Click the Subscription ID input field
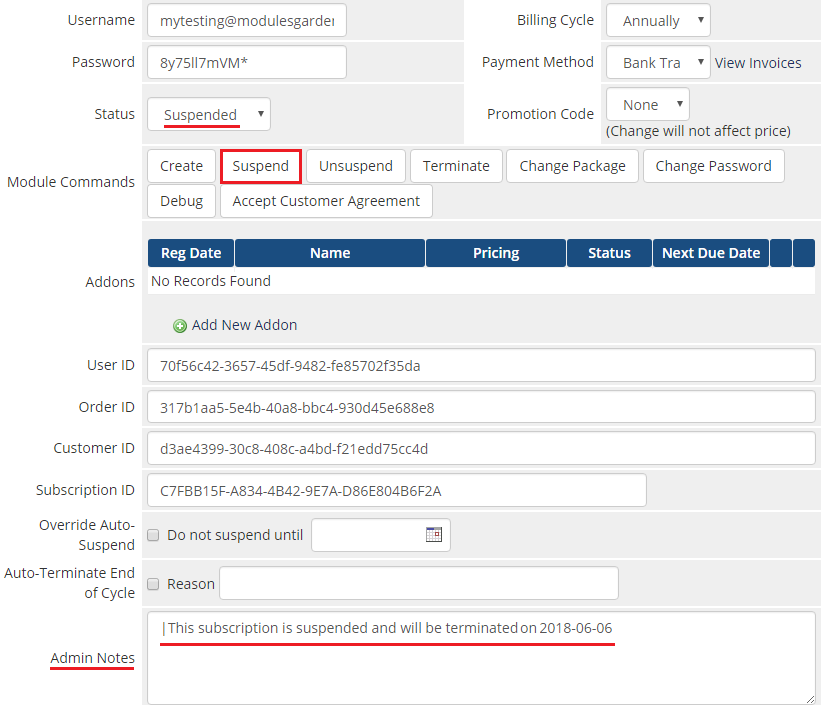The width and height of the screenshot is (822, 706). (396, 491)
